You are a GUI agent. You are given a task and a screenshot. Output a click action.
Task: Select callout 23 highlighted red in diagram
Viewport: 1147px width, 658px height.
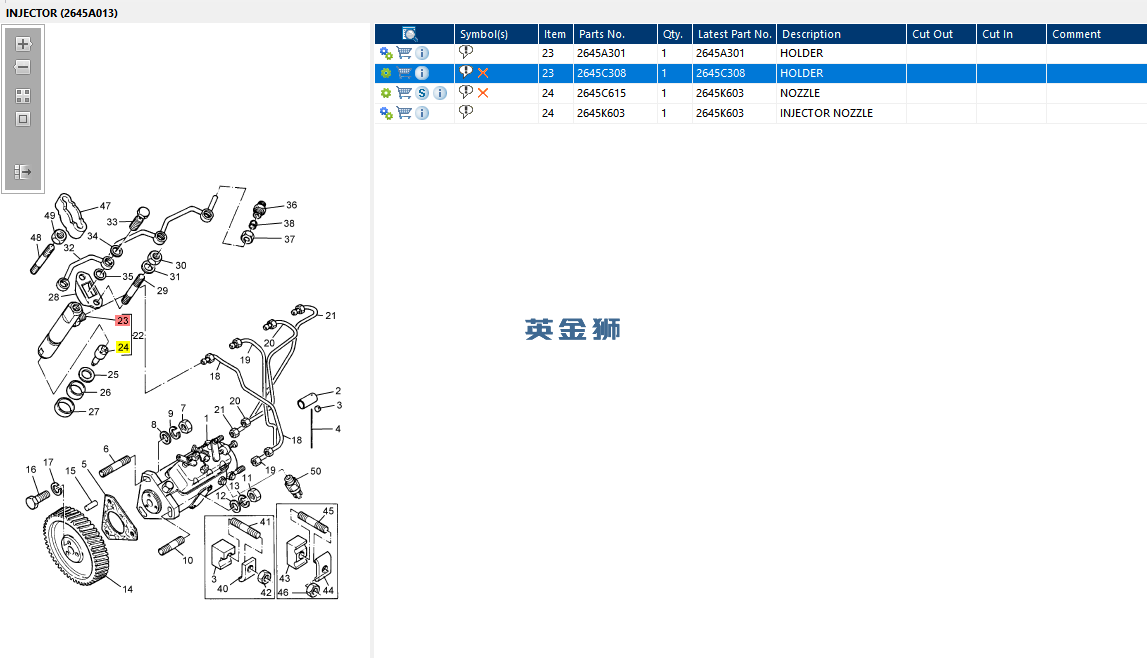tap(123, 320)
